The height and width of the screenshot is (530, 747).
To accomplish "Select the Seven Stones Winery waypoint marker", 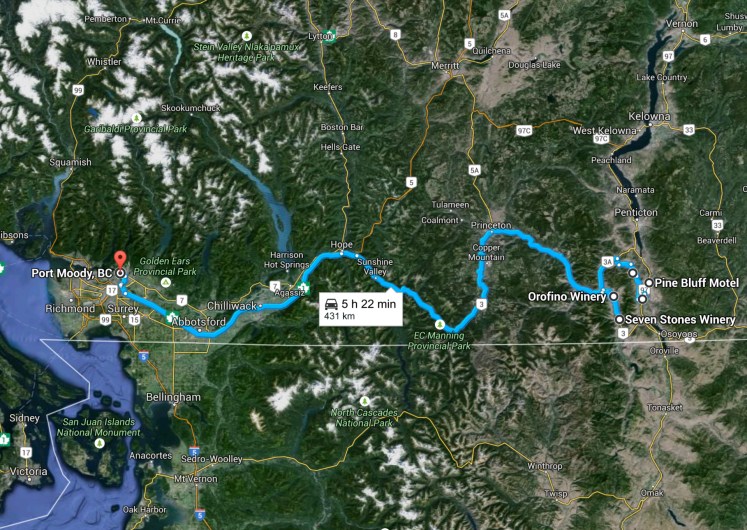I will click(619, 320).
